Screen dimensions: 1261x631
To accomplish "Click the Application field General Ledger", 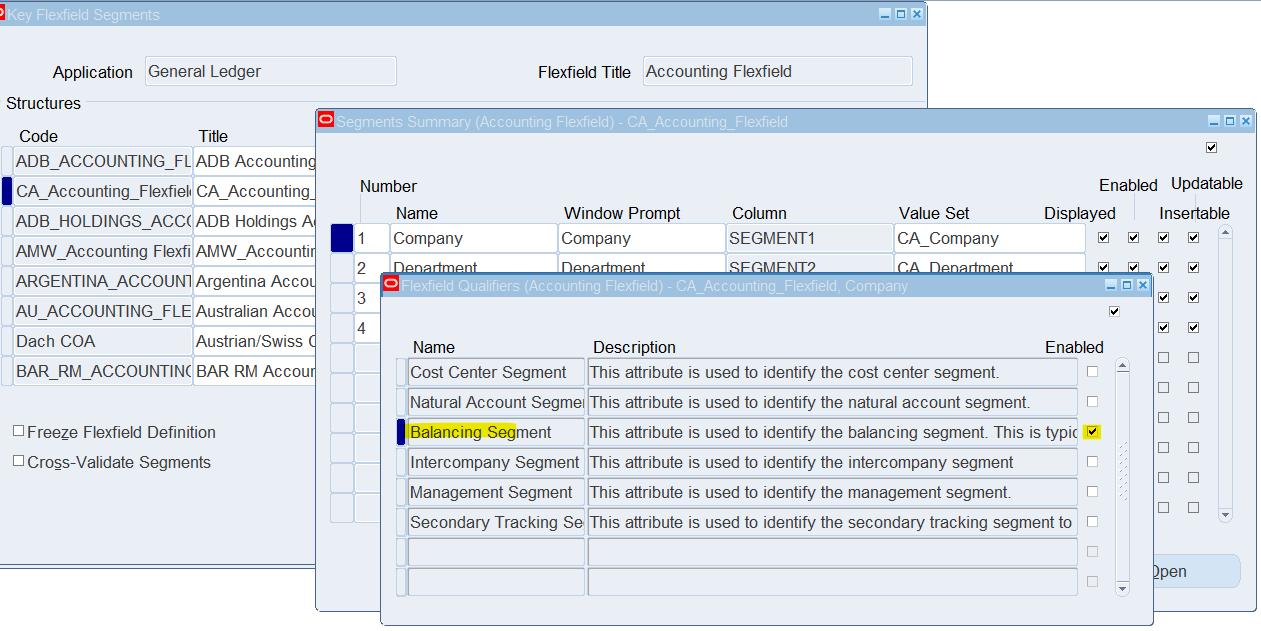I will click(x=270, y=71).
